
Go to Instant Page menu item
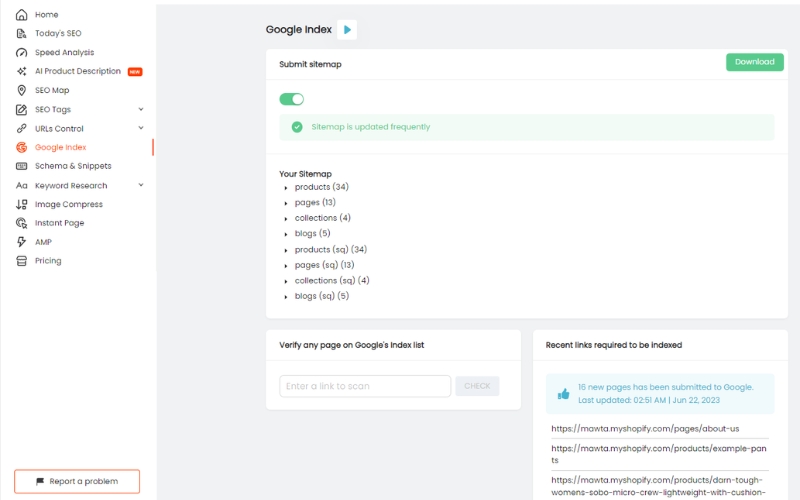[60, 223]
